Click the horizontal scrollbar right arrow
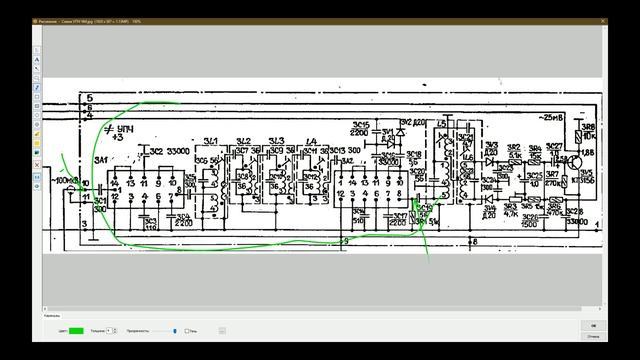 [x=600, y=309]
